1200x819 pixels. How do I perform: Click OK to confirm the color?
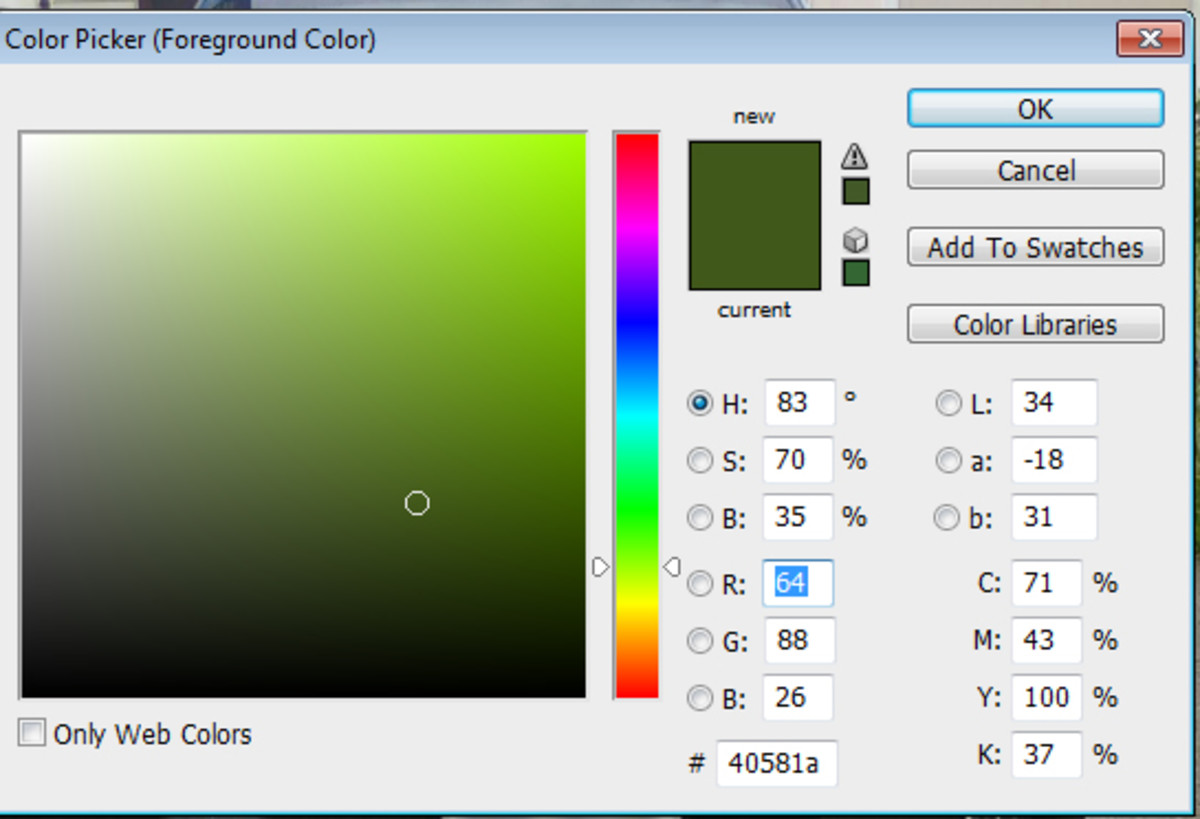[1034, 108]
